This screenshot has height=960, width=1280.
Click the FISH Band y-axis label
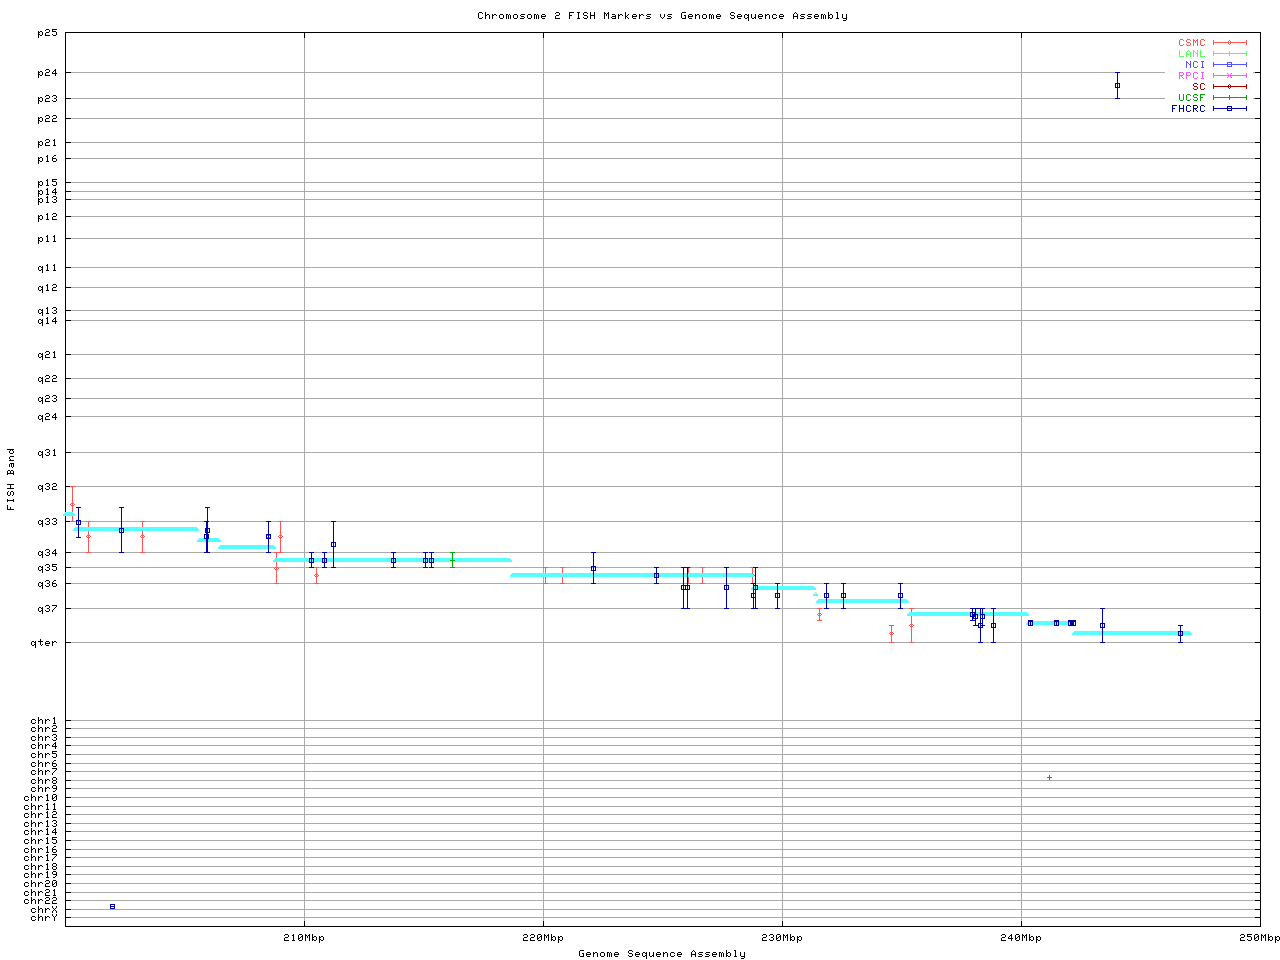coord(11,479)
